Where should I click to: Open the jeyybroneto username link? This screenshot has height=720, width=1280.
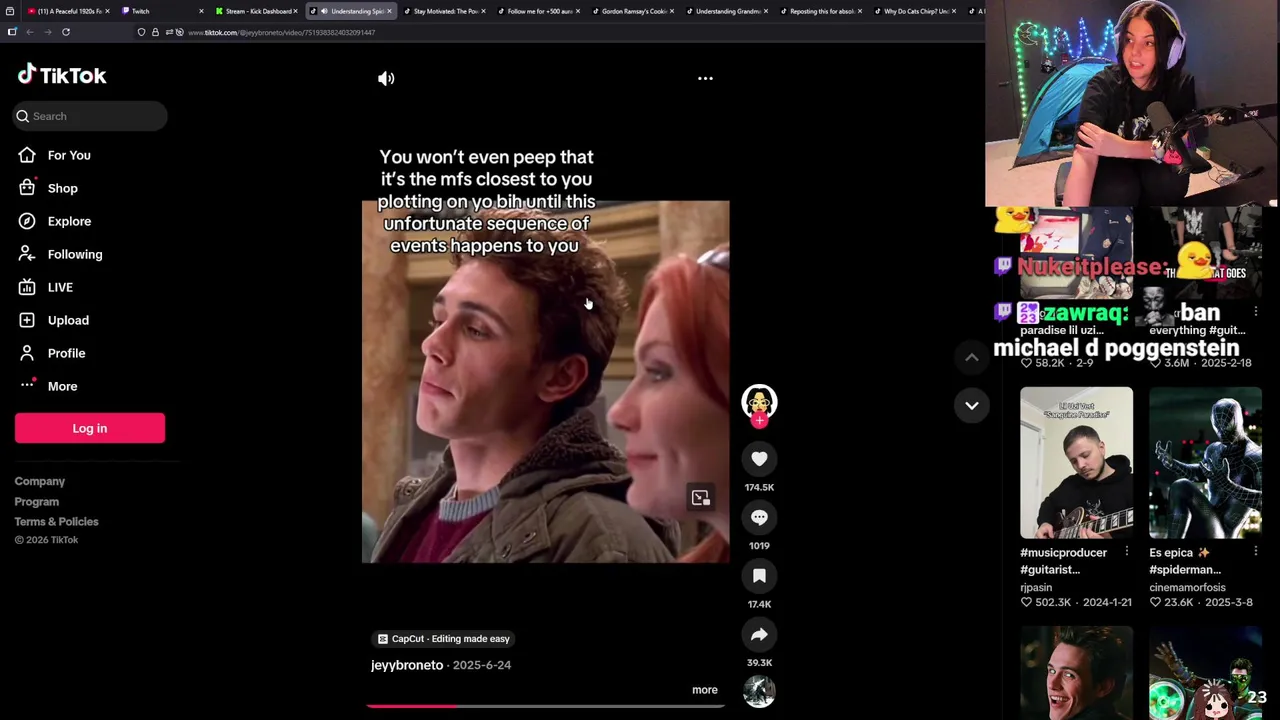[407, 665]
